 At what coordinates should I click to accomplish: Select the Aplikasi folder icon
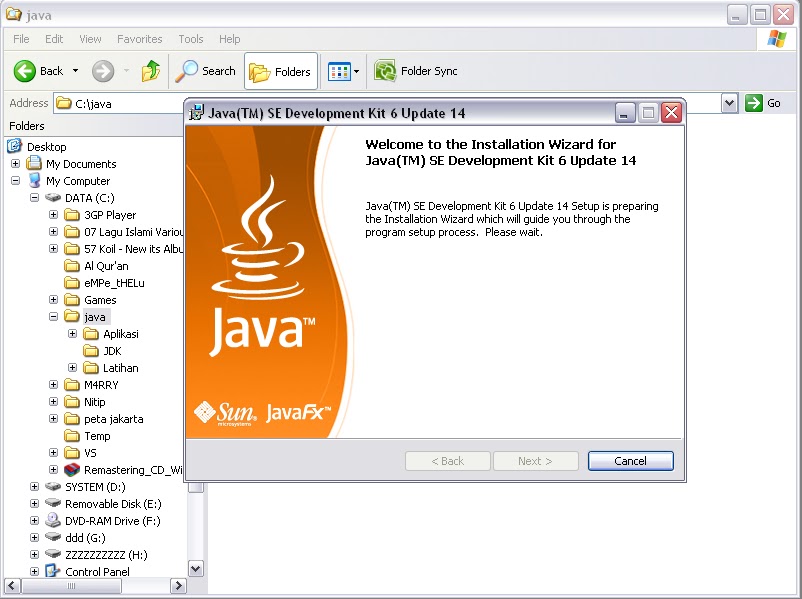pos(91,334)
